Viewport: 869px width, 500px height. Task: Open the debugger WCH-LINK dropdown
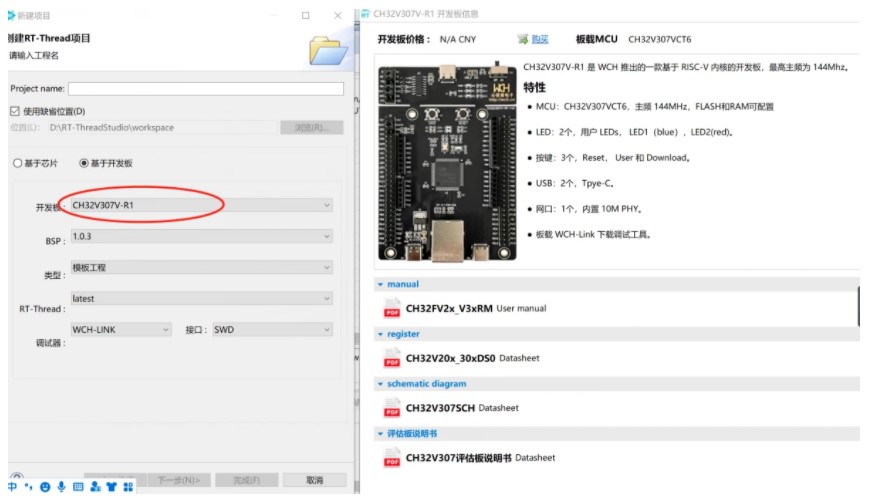click(121, 329)
